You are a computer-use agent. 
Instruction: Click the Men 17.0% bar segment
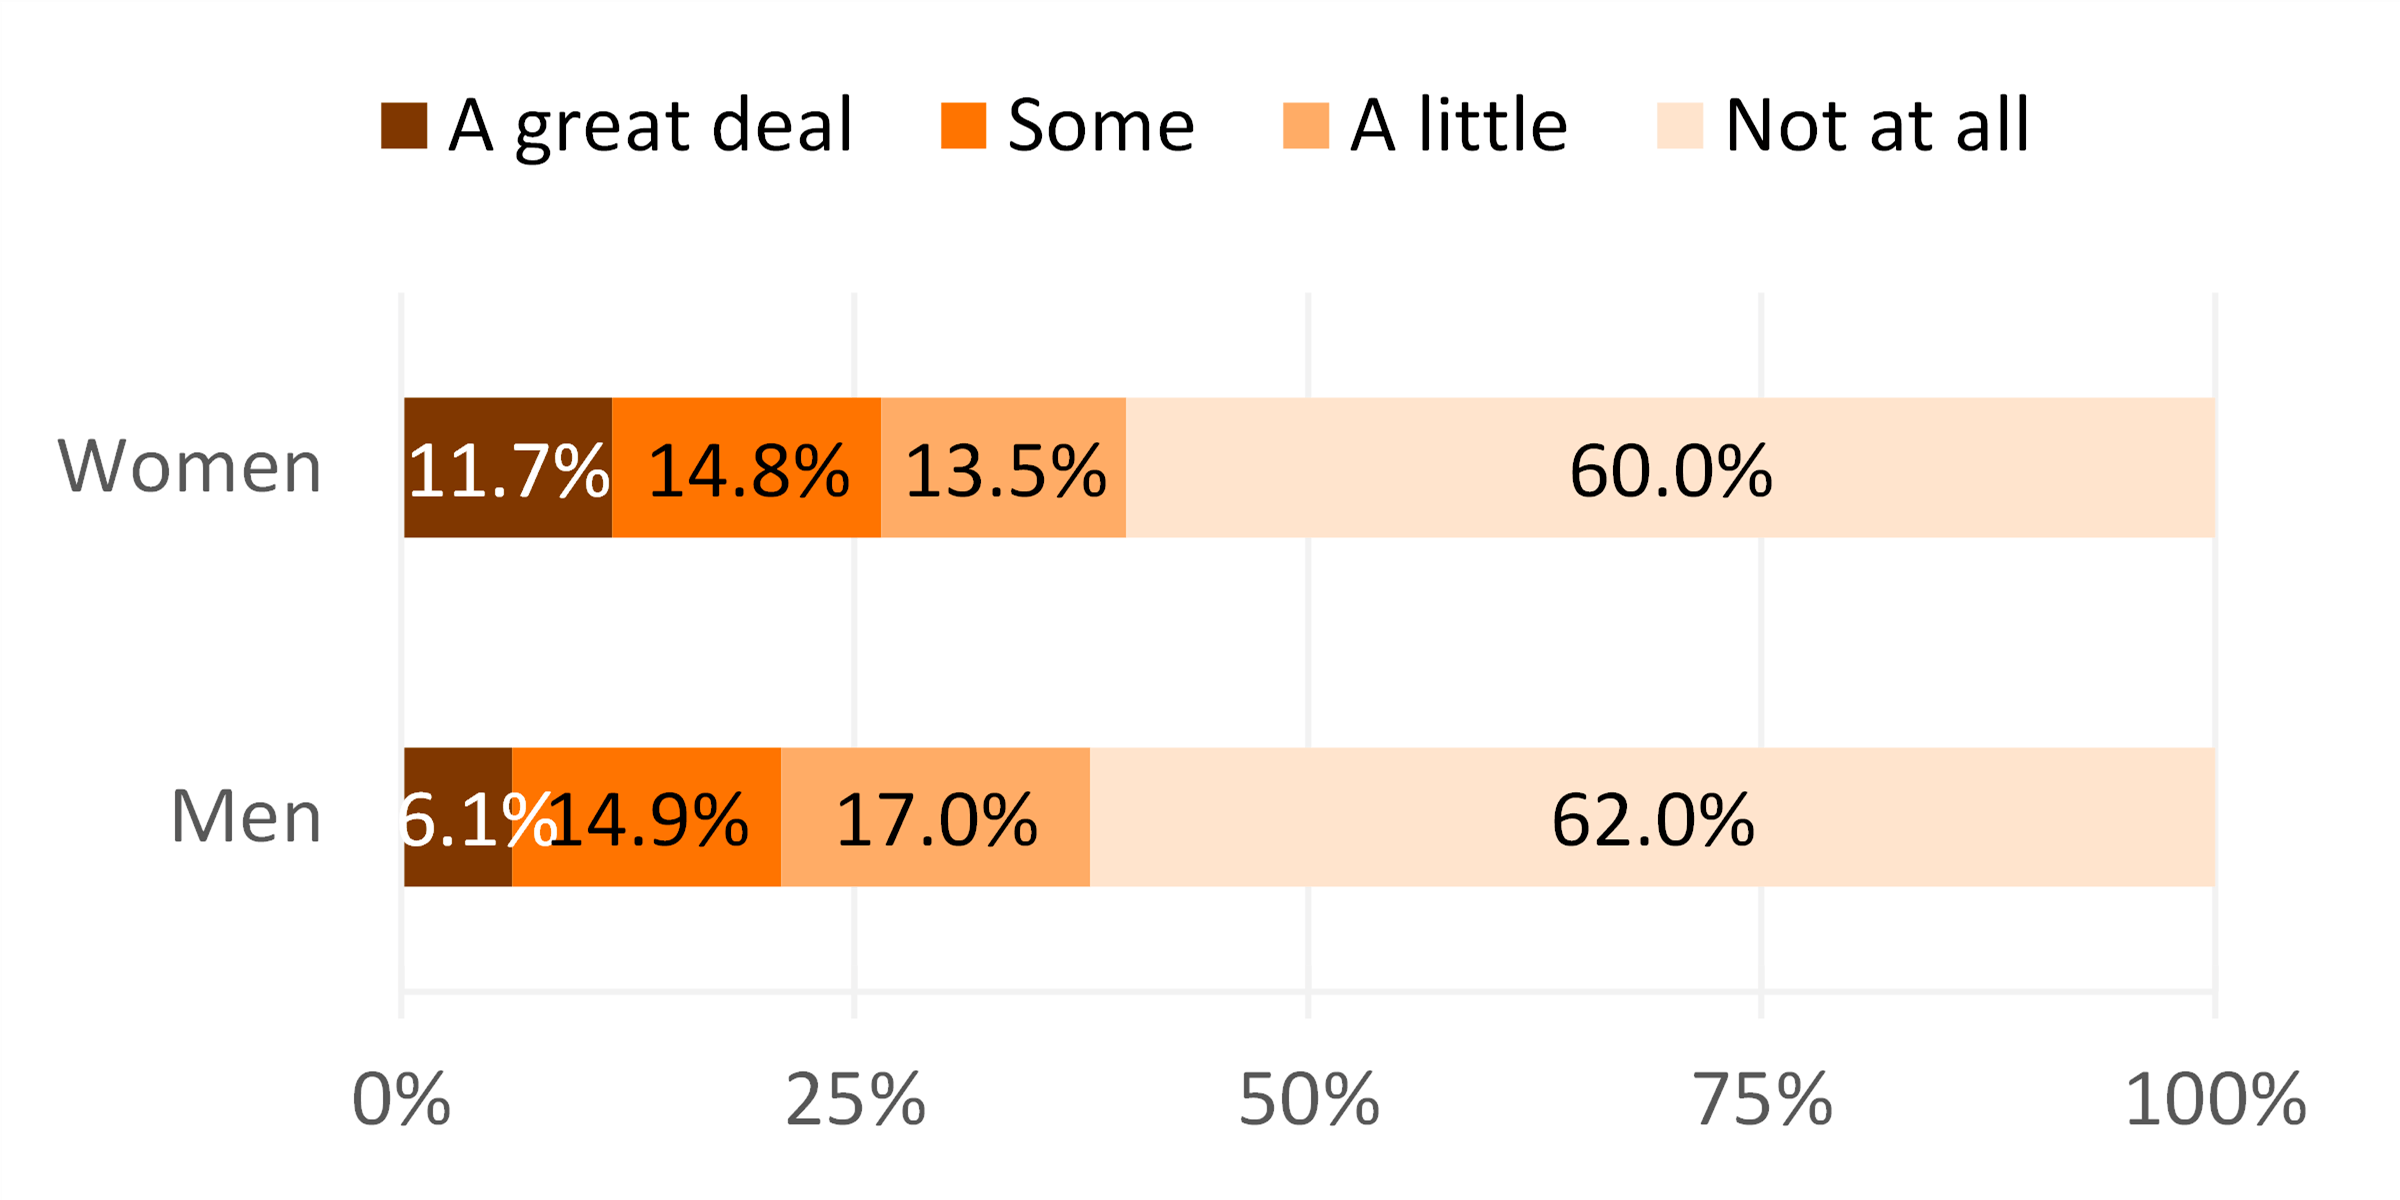point(935,817)
